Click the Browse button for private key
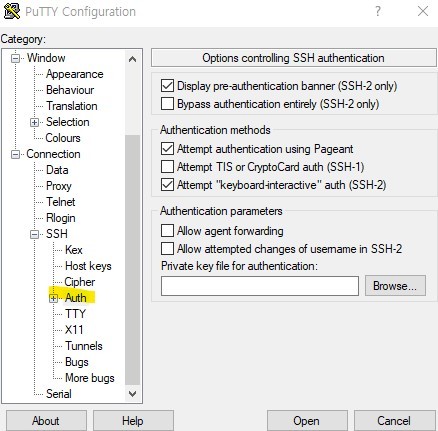 pyautogui.click(x=395, y=286)
